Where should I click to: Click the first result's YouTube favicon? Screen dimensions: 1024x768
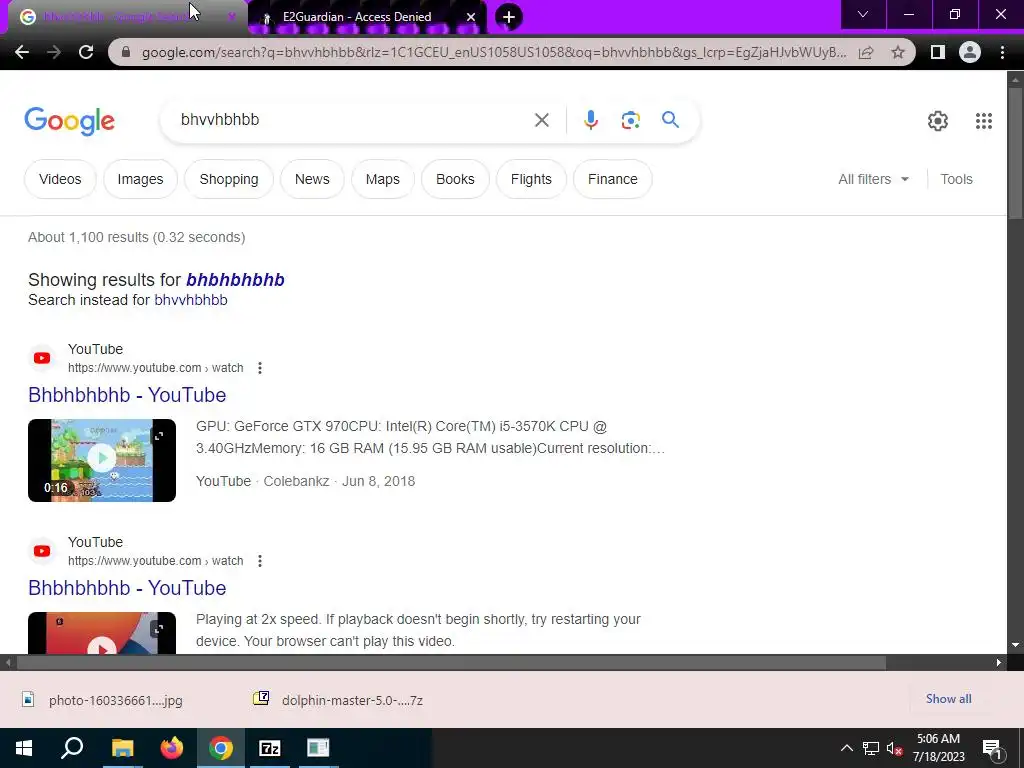point(42,358)
